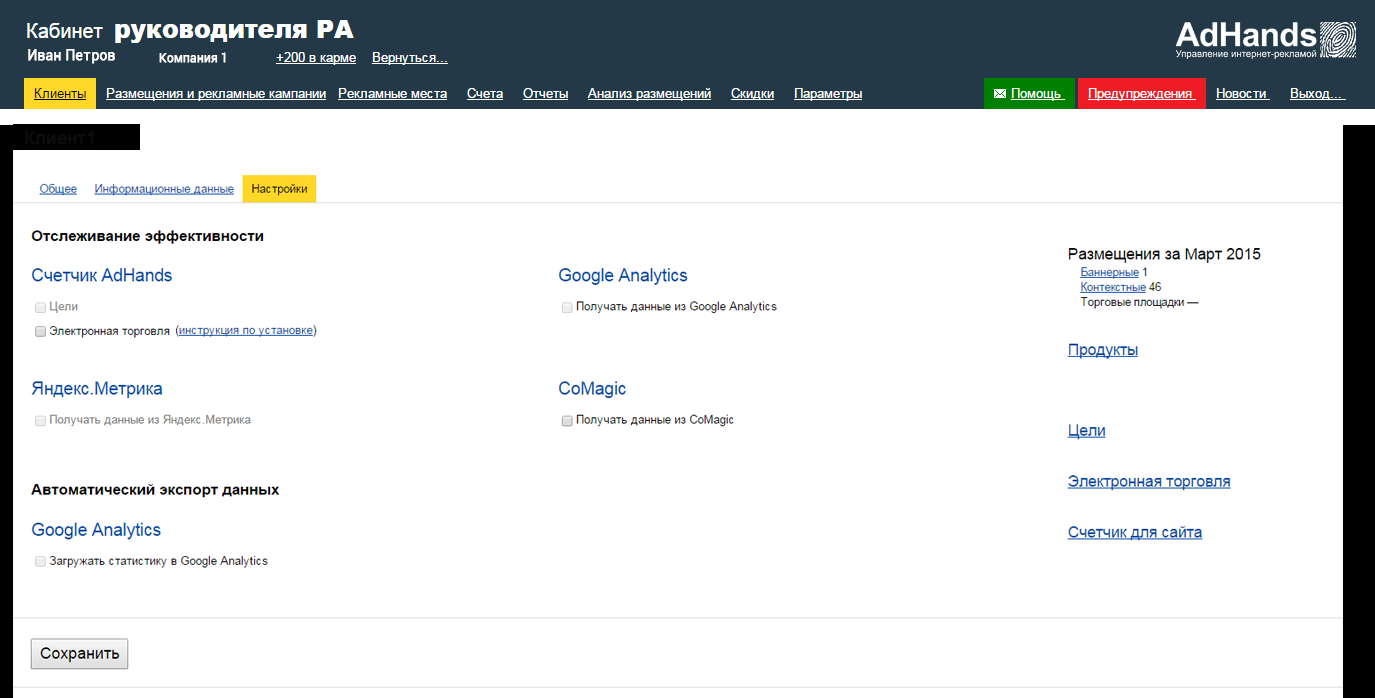This screenshot has width=1375, height=698.
Task: Click the Вернуться... link in header
Action: pos(409,58)
